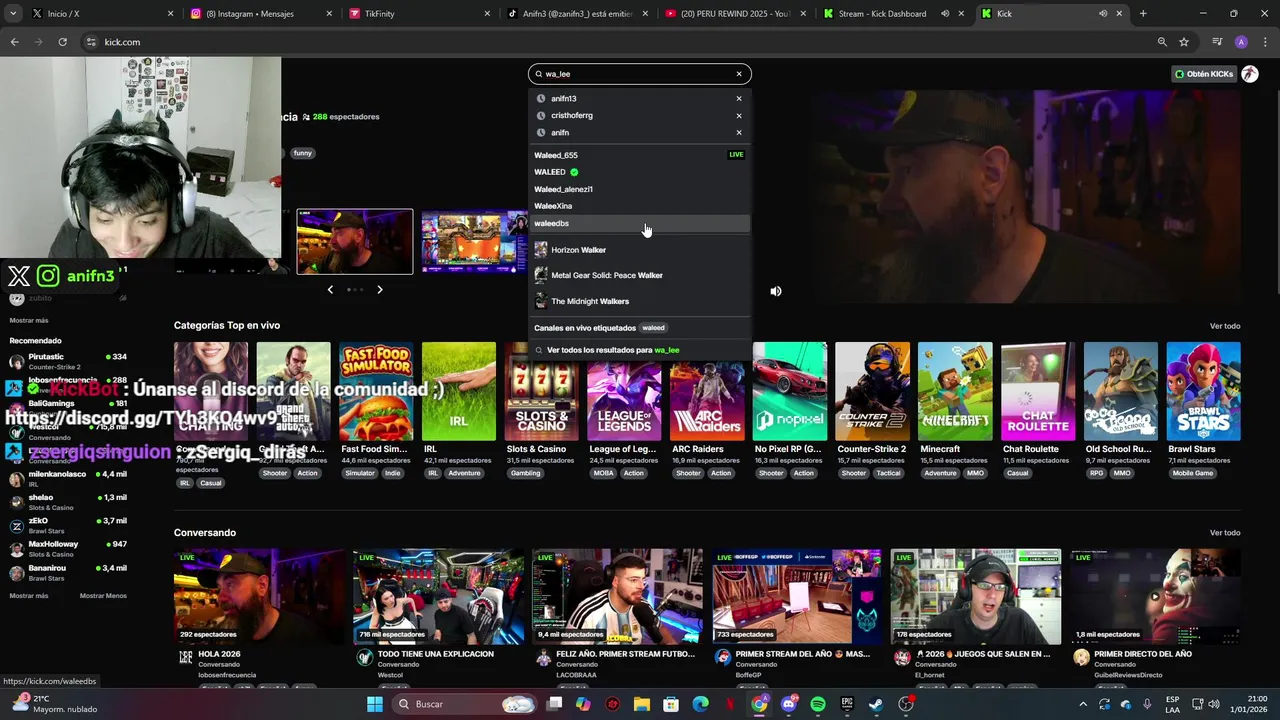
Task: Click the funny tag
Action: 302,153
